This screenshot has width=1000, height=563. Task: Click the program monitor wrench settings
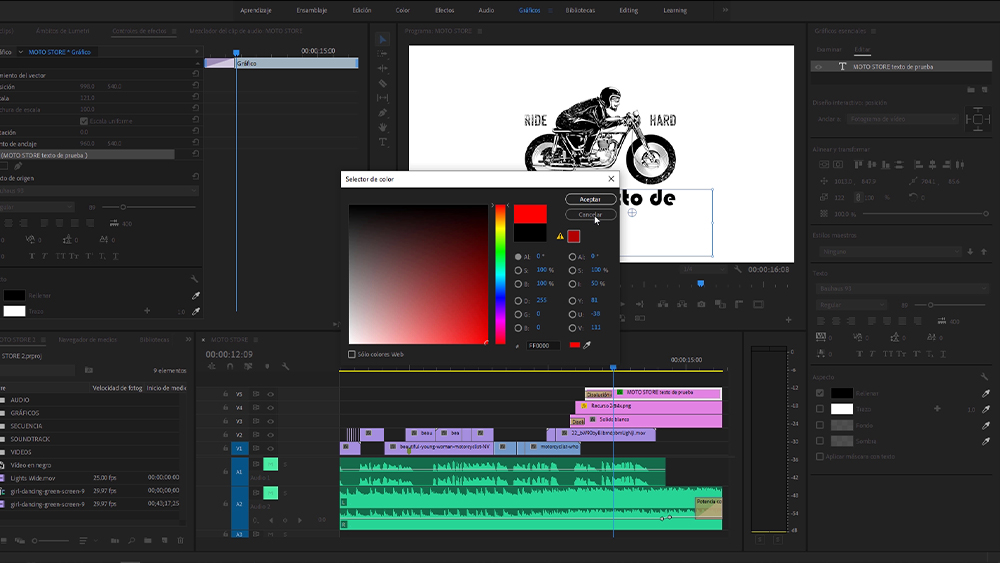(738, 269)
